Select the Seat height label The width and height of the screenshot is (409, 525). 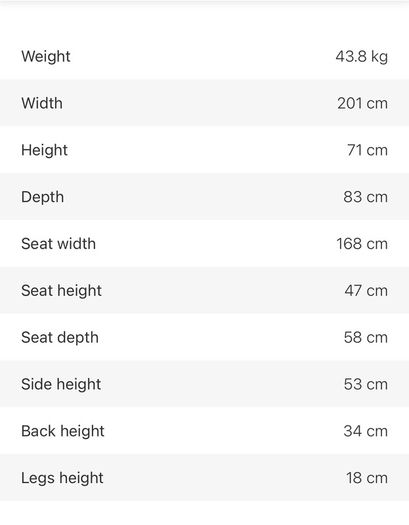62,291
